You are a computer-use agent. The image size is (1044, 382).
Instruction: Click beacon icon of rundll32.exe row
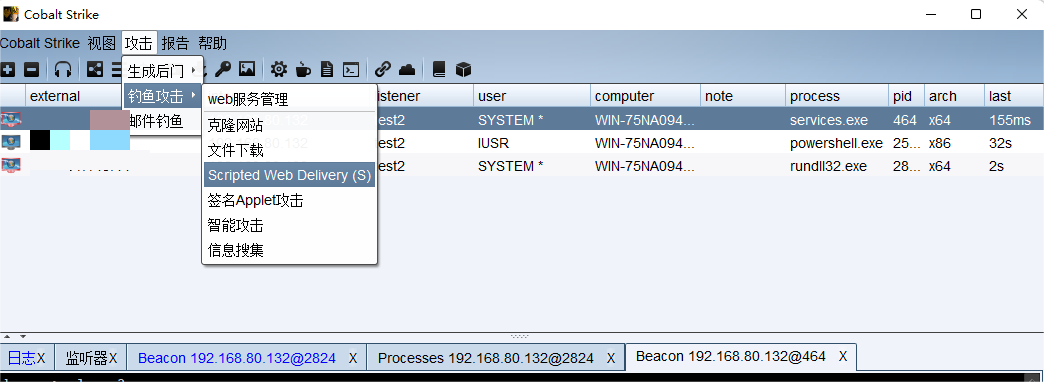[x=11, y=165]
